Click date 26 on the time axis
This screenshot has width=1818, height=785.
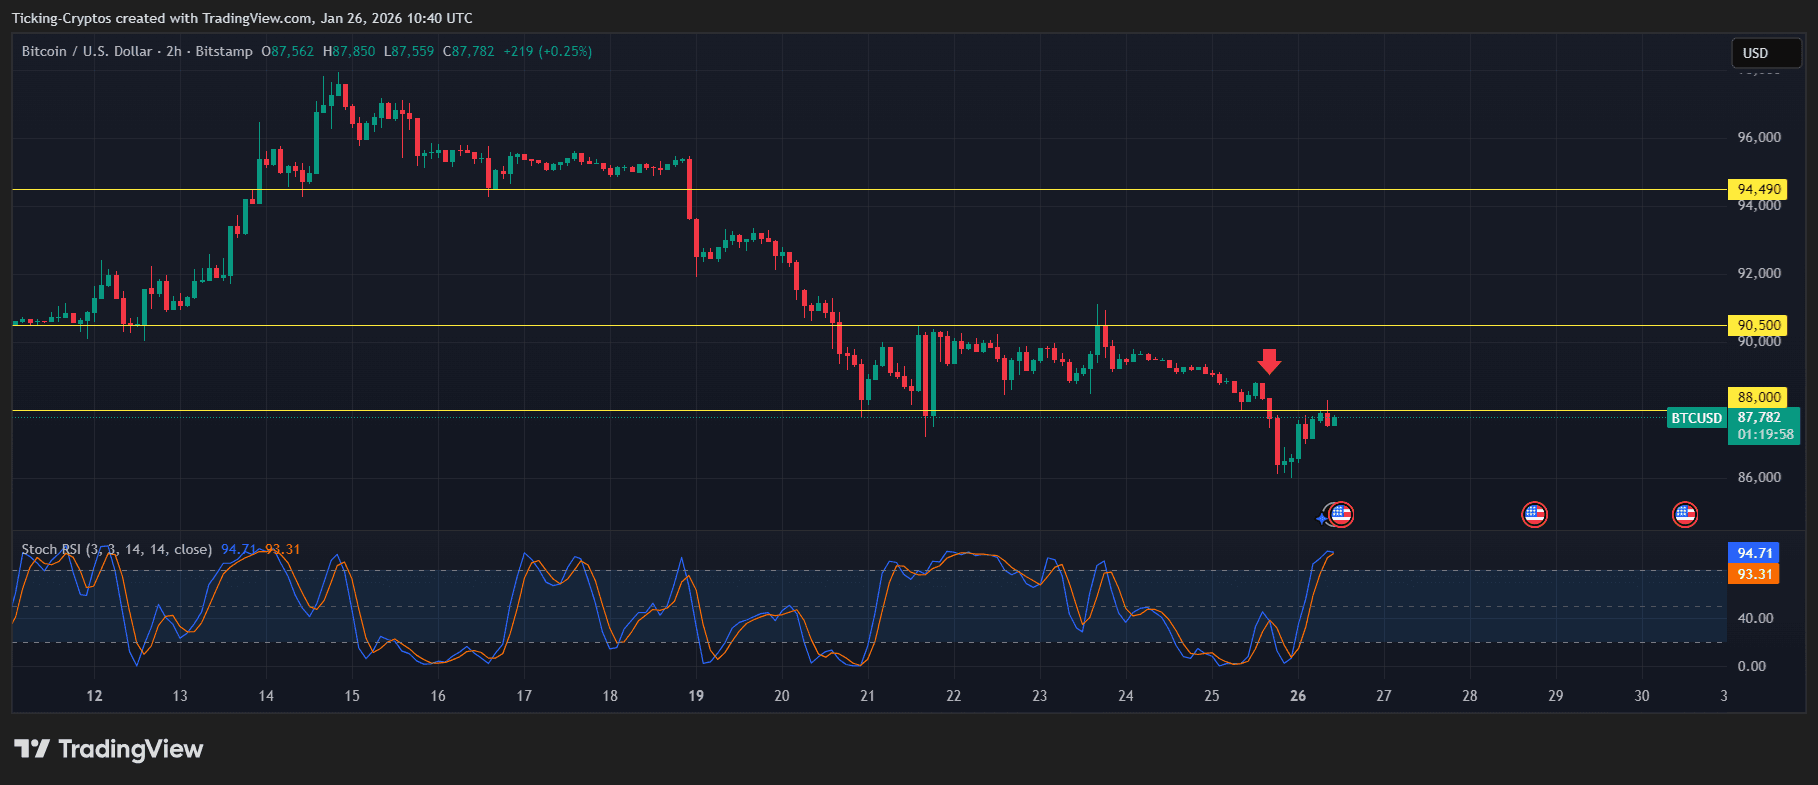[1298, 696]
